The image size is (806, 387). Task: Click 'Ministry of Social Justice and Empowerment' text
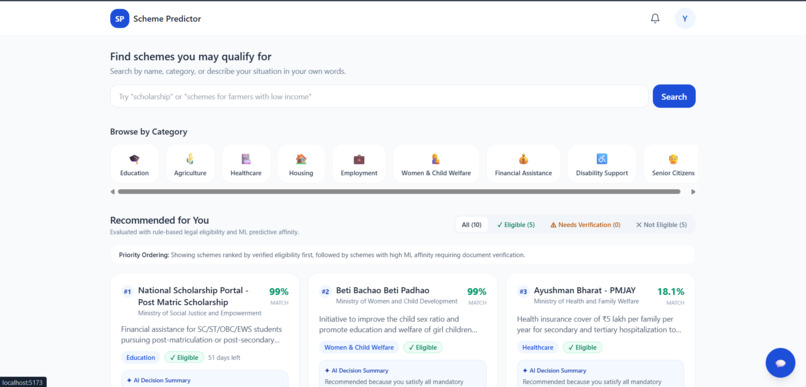(199, 313)
